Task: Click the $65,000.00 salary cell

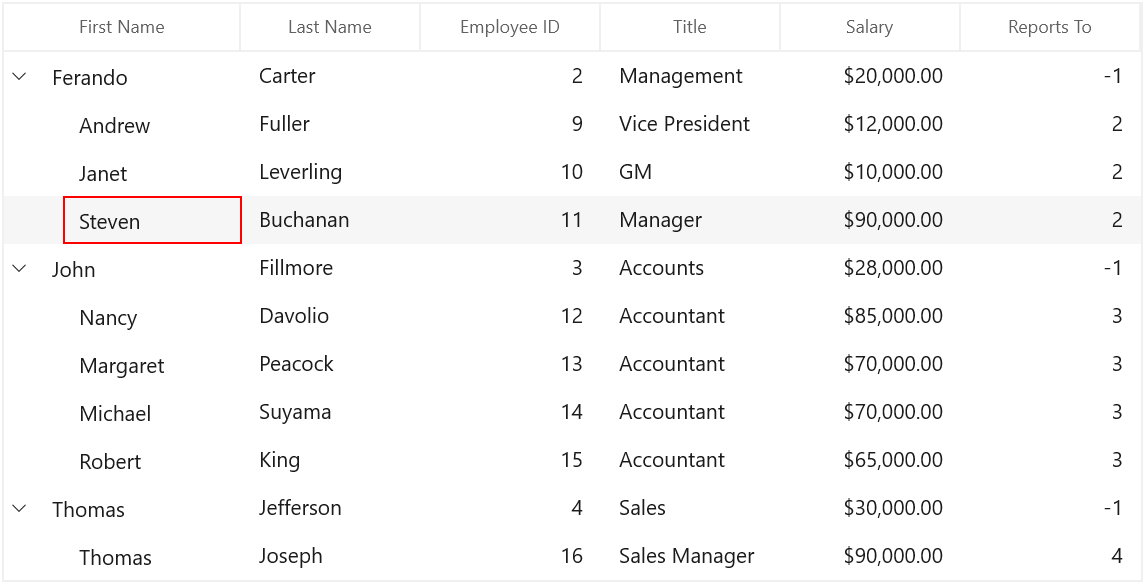Action: point(870,460)
